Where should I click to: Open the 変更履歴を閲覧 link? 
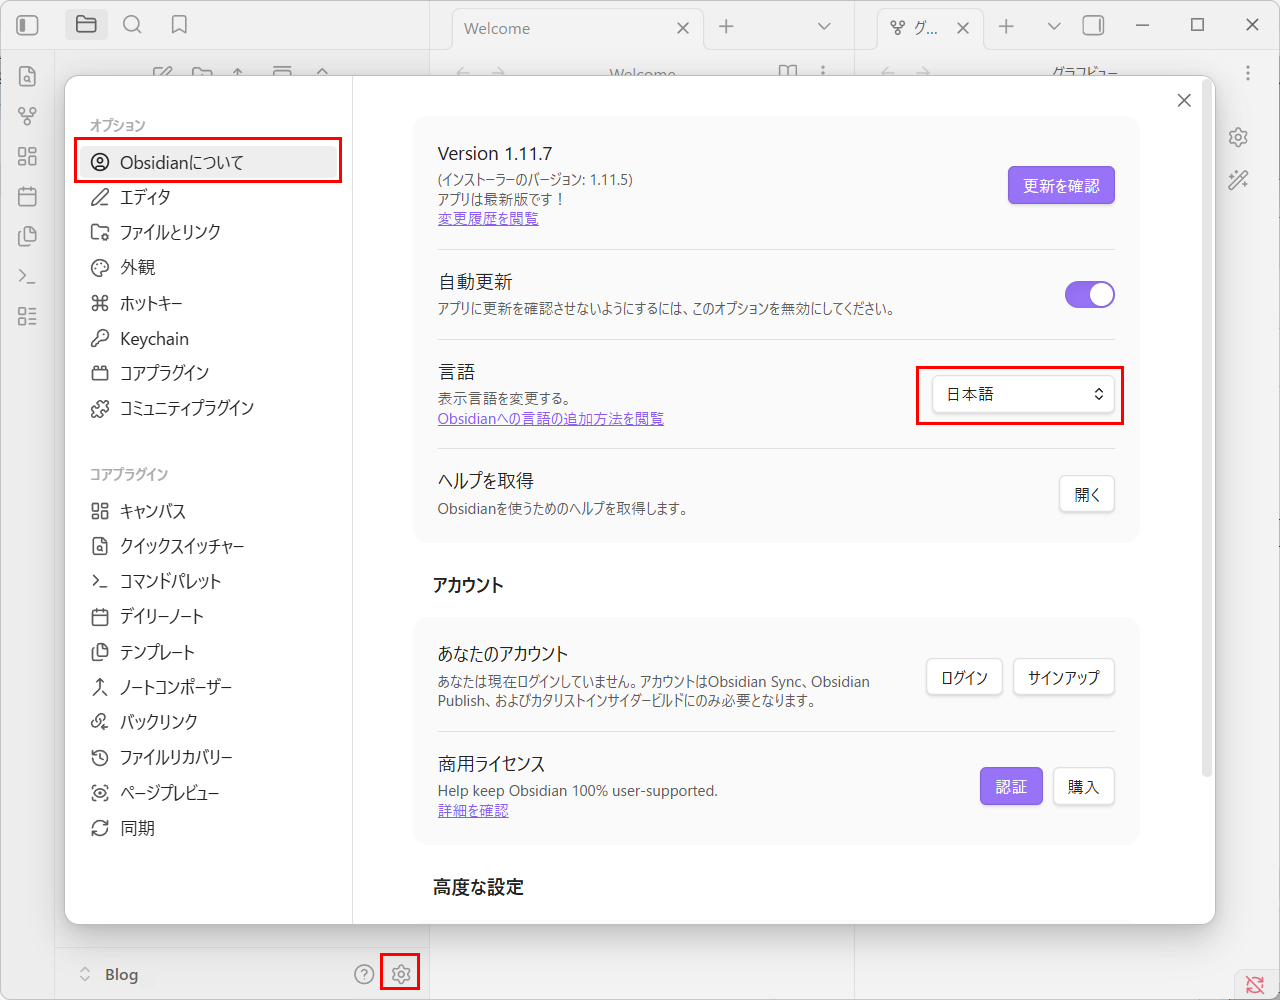point(488,219)
